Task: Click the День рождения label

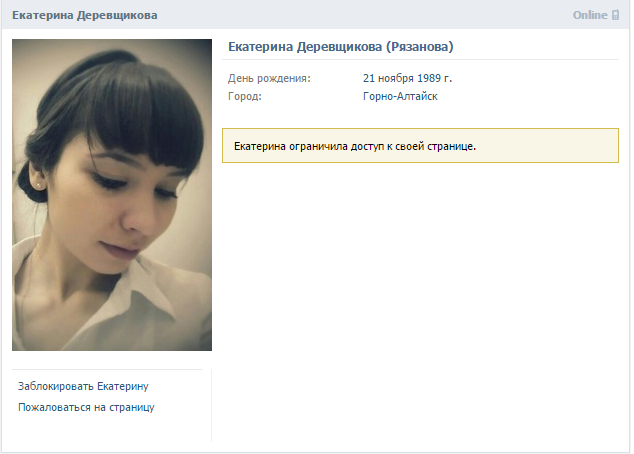Action: [x=269, y=78]
